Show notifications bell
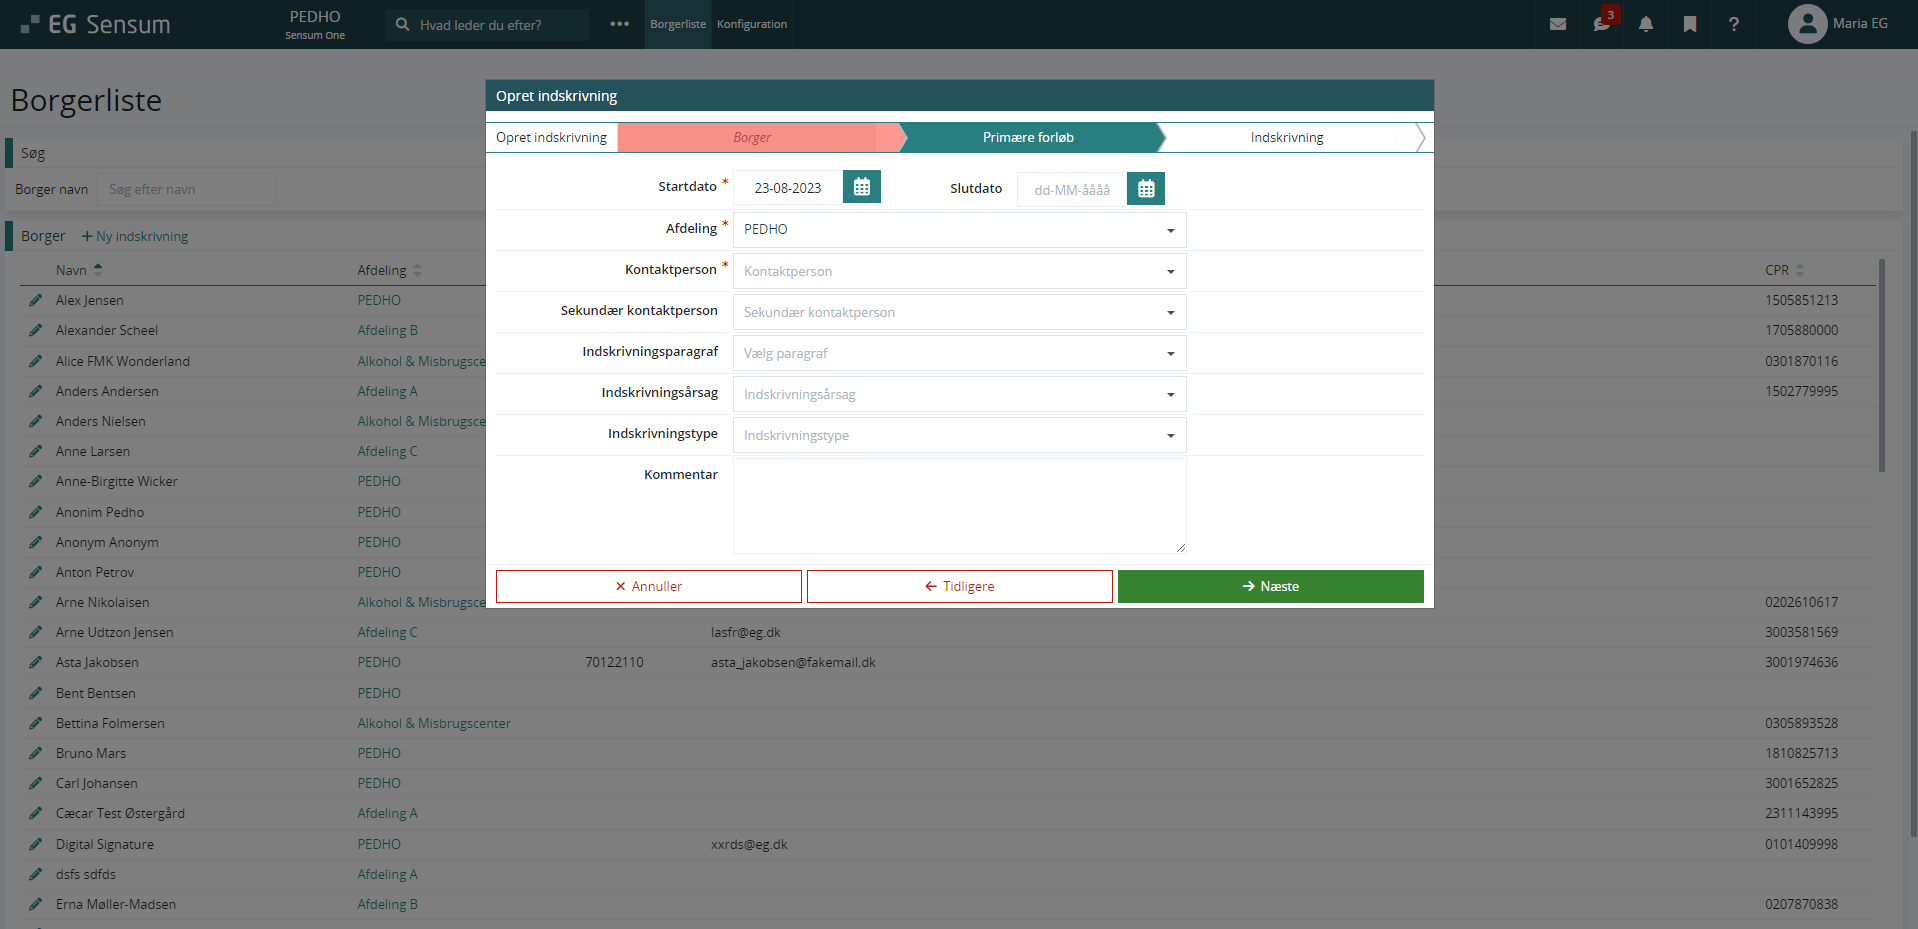The image size is (1918, 929). coord(1645,24)
